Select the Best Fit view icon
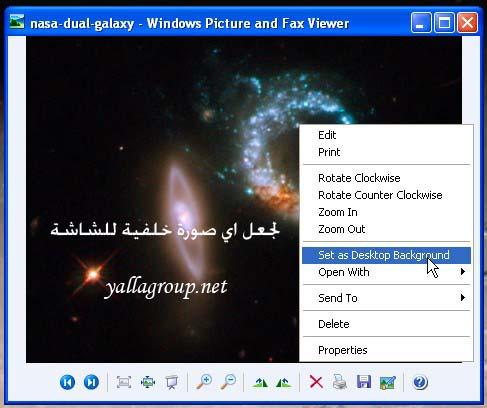The image size is (487, 408). click(124, 382)
